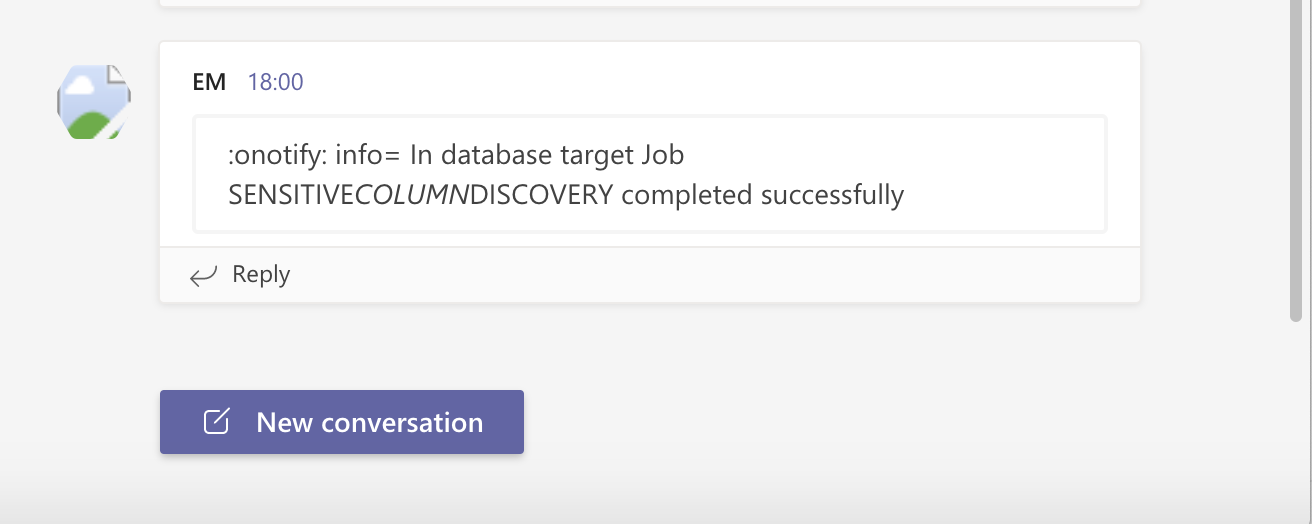Viewport: 1312px width, 524px height.
Task: Select the EM sender name
Action: coord(209,82)
